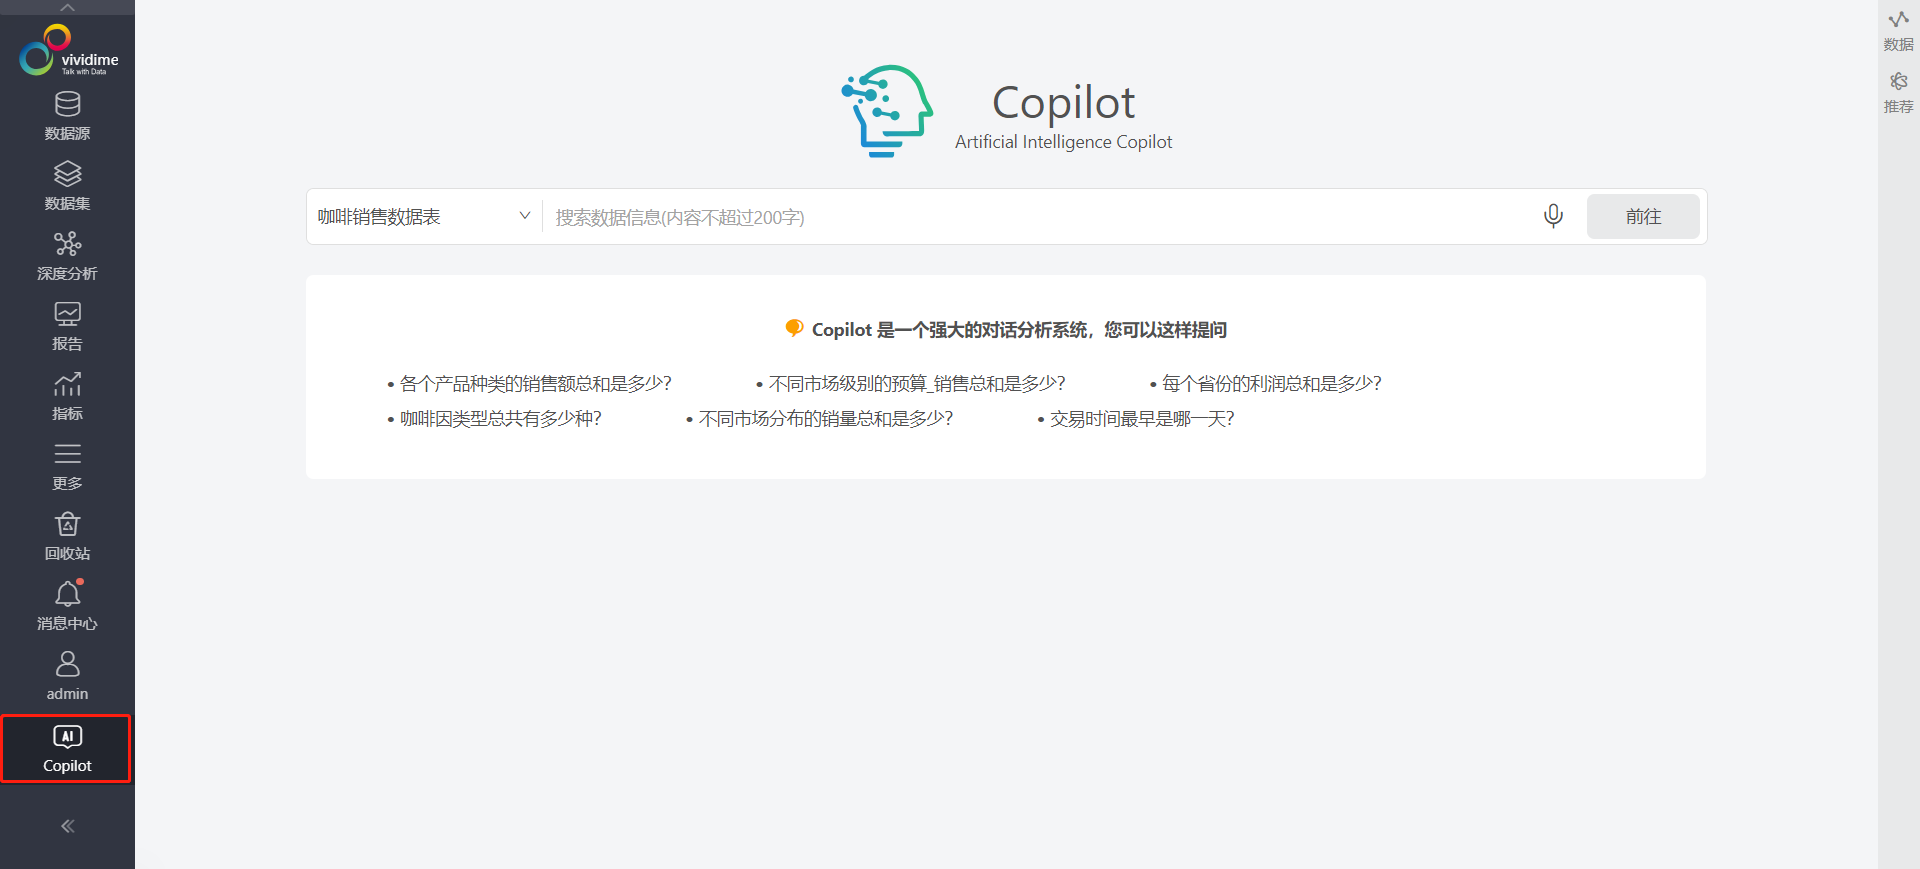Open the 数据 panel at right edge
Viewport: 1920px width, 869px height.
click(1898, 31)
